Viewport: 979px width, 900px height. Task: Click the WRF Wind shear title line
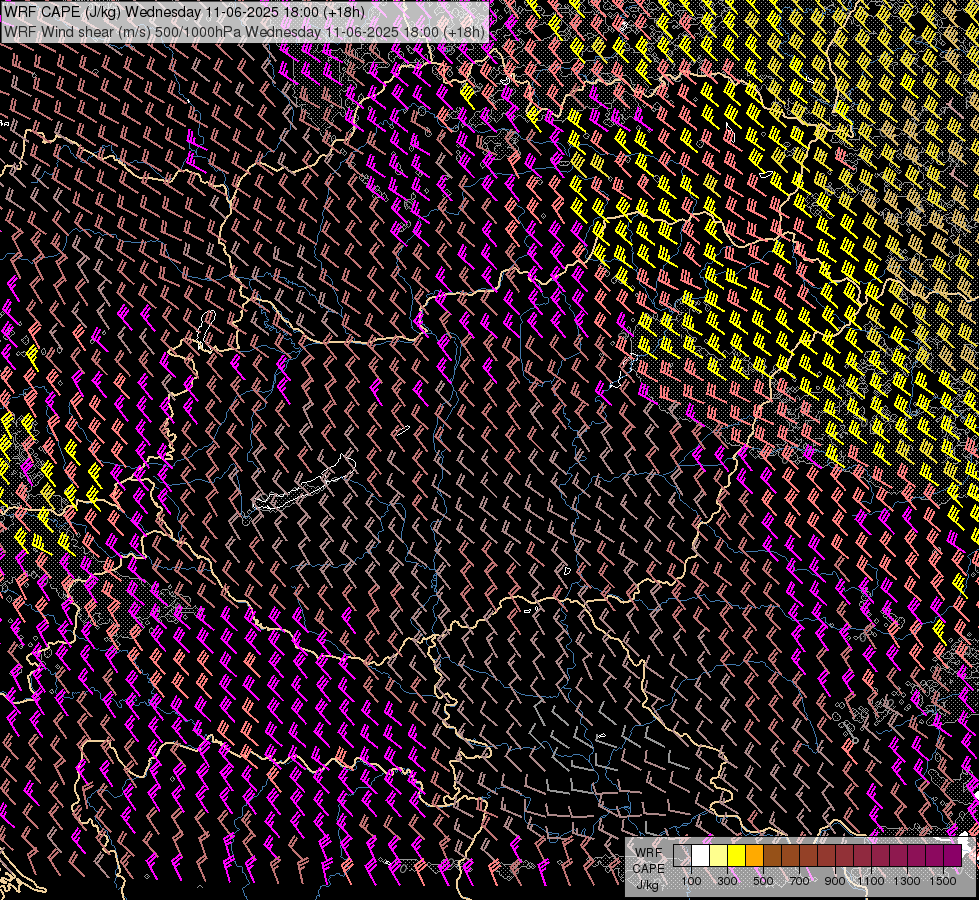(245, 32)
